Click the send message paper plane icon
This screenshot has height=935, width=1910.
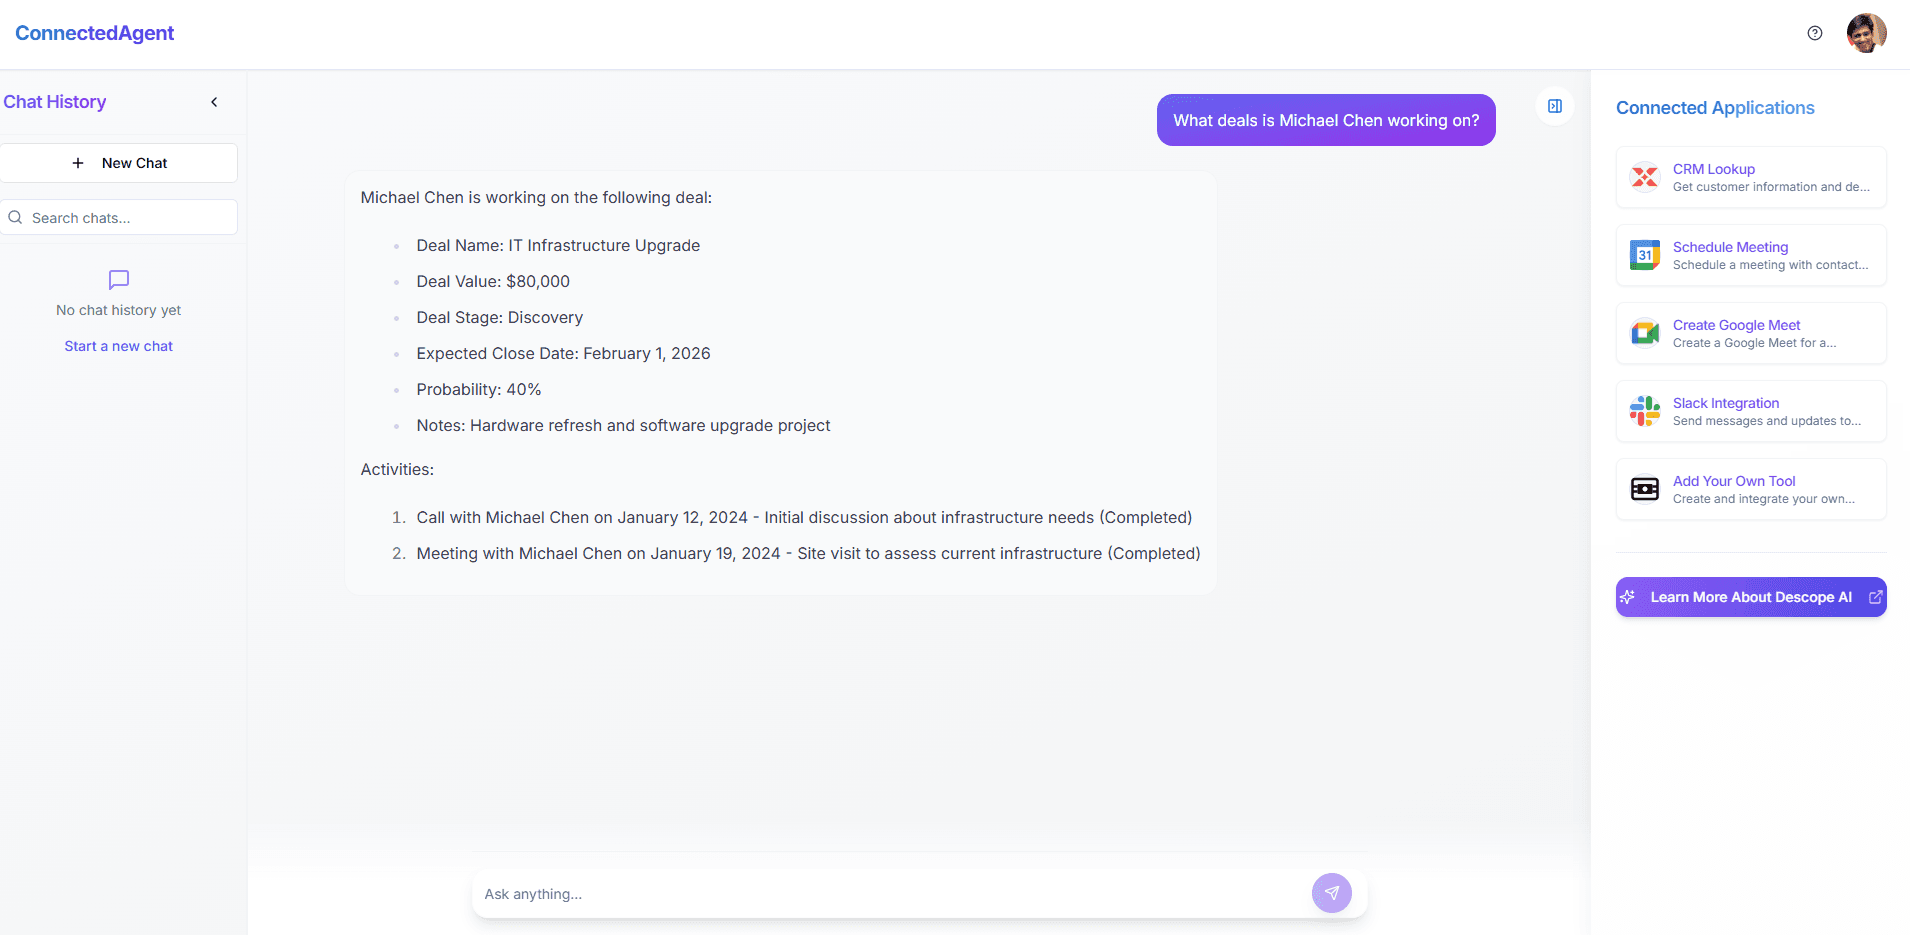[x=1331, y=893]
